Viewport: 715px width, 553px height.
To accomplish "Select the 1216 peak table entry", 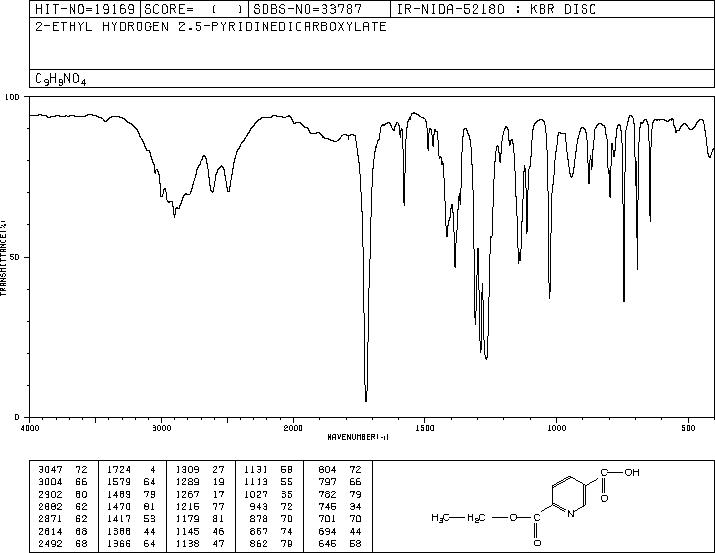I will pyautogui.click(x=200, y=506).
